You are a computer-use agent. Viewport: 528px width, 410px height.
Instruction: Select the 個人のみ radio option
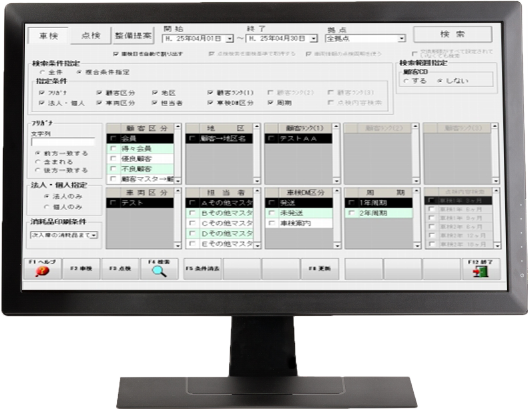[x=47, y=207]
